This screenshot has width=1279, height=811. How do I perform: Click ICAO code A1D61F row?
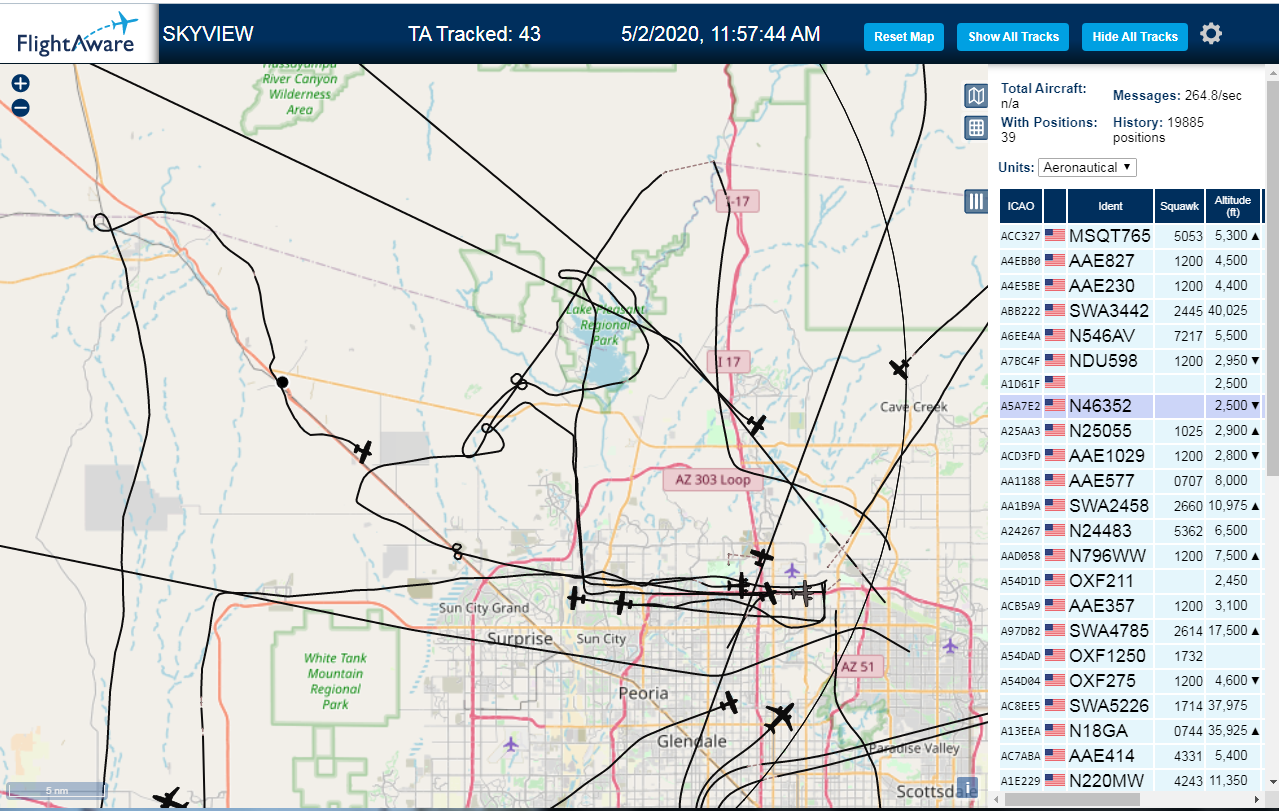coord(1131,383)
